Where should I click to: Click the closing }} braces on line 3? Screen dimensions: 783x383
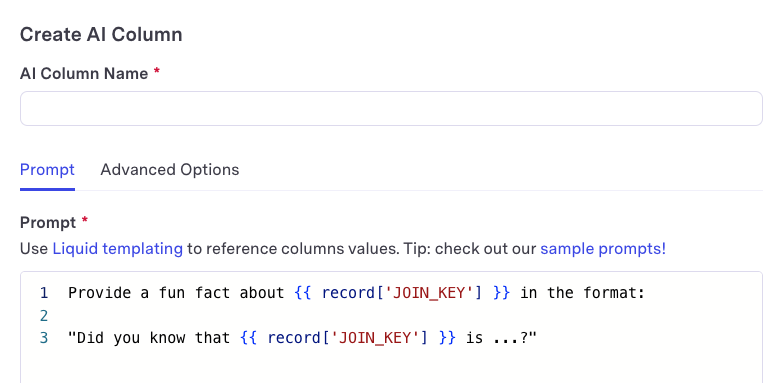pos(447,338)
